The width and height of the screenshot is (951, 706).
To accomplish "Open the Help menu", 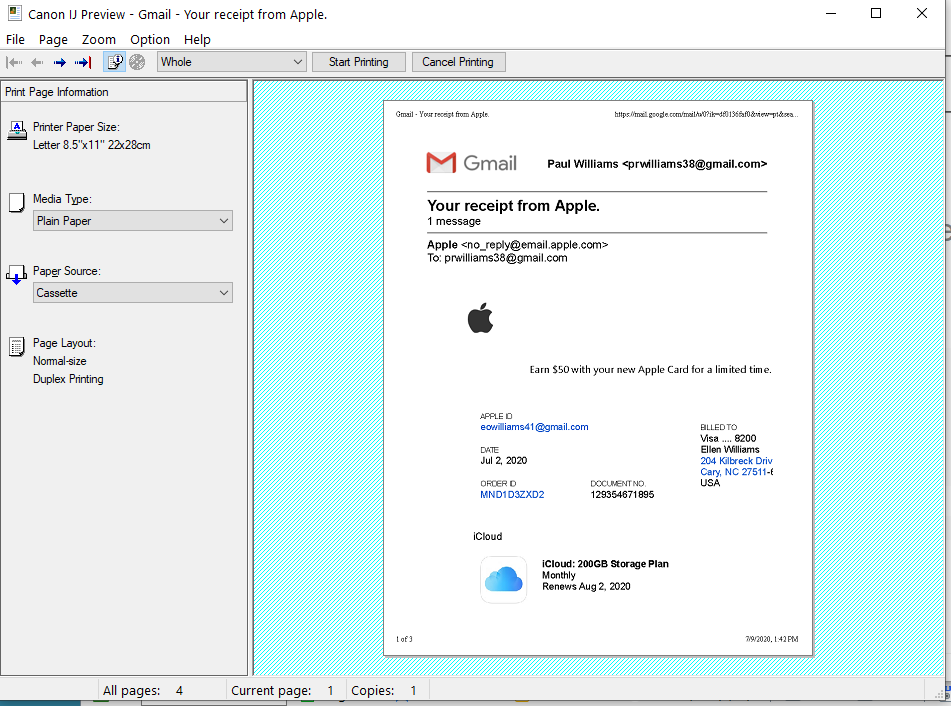I will [197, 39].
